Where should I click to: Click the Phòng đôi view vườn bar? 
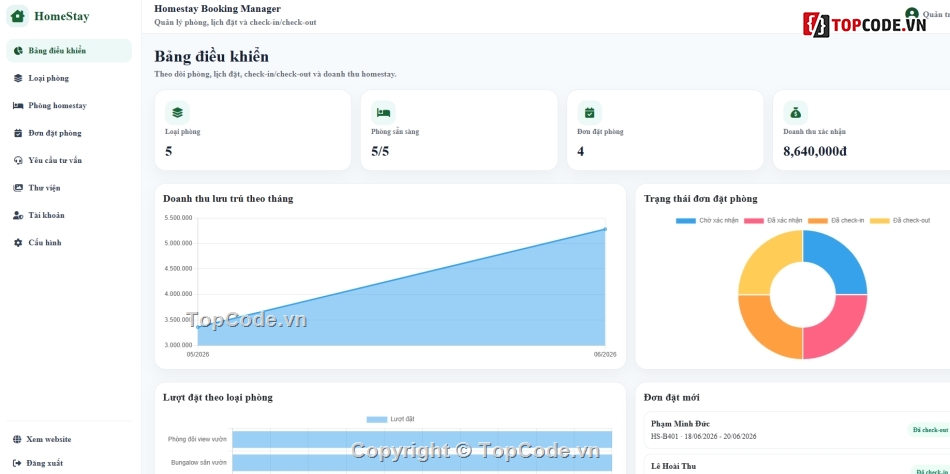click(422, 439)
